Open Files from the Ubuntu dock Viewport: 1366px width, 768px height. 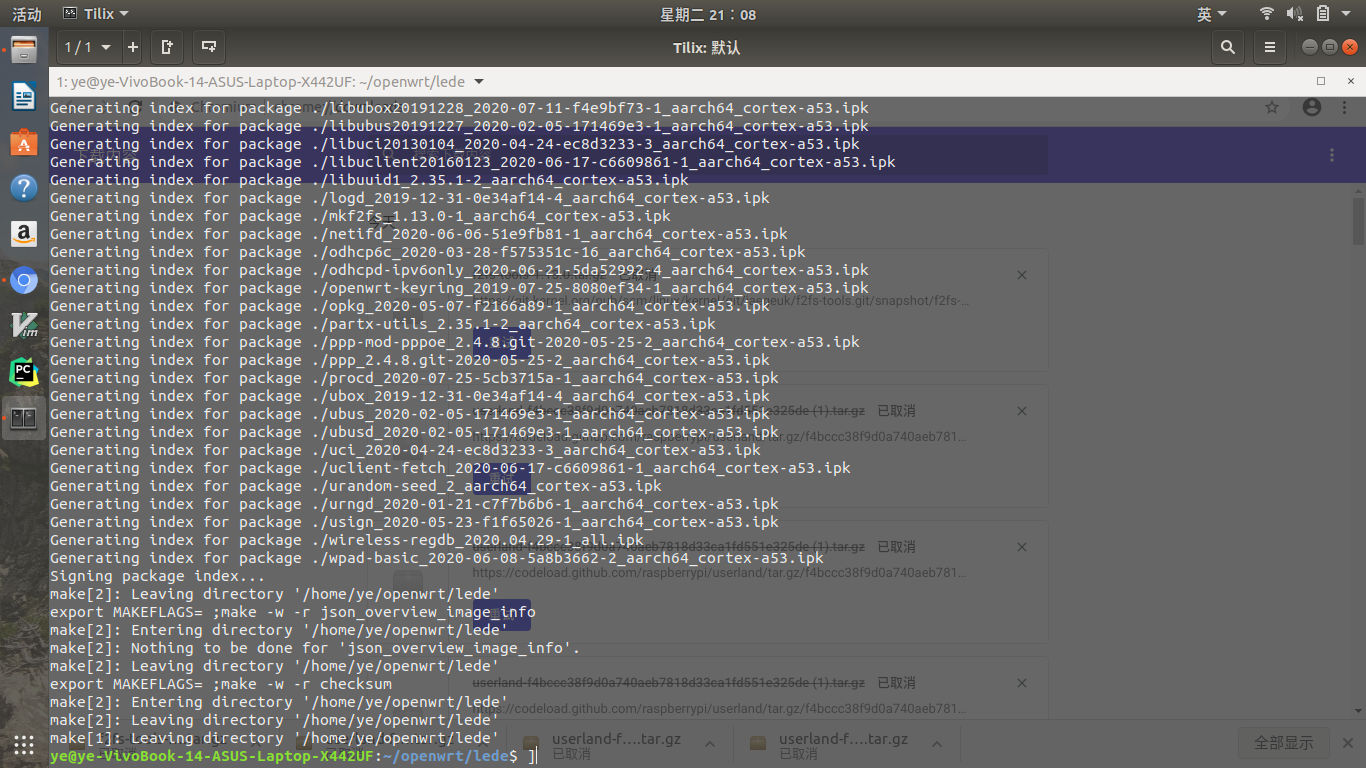(x=24, y=50)
